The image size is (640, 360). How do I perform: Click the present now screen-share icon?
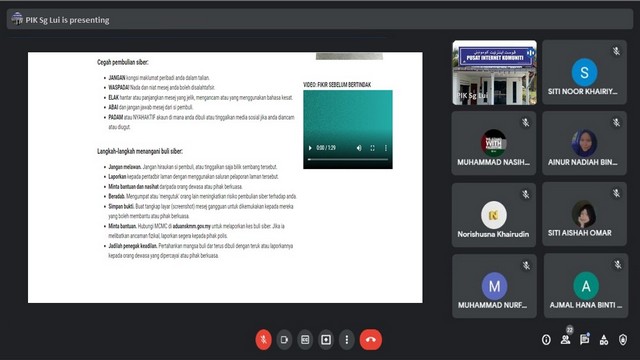[x=326, y=340]
